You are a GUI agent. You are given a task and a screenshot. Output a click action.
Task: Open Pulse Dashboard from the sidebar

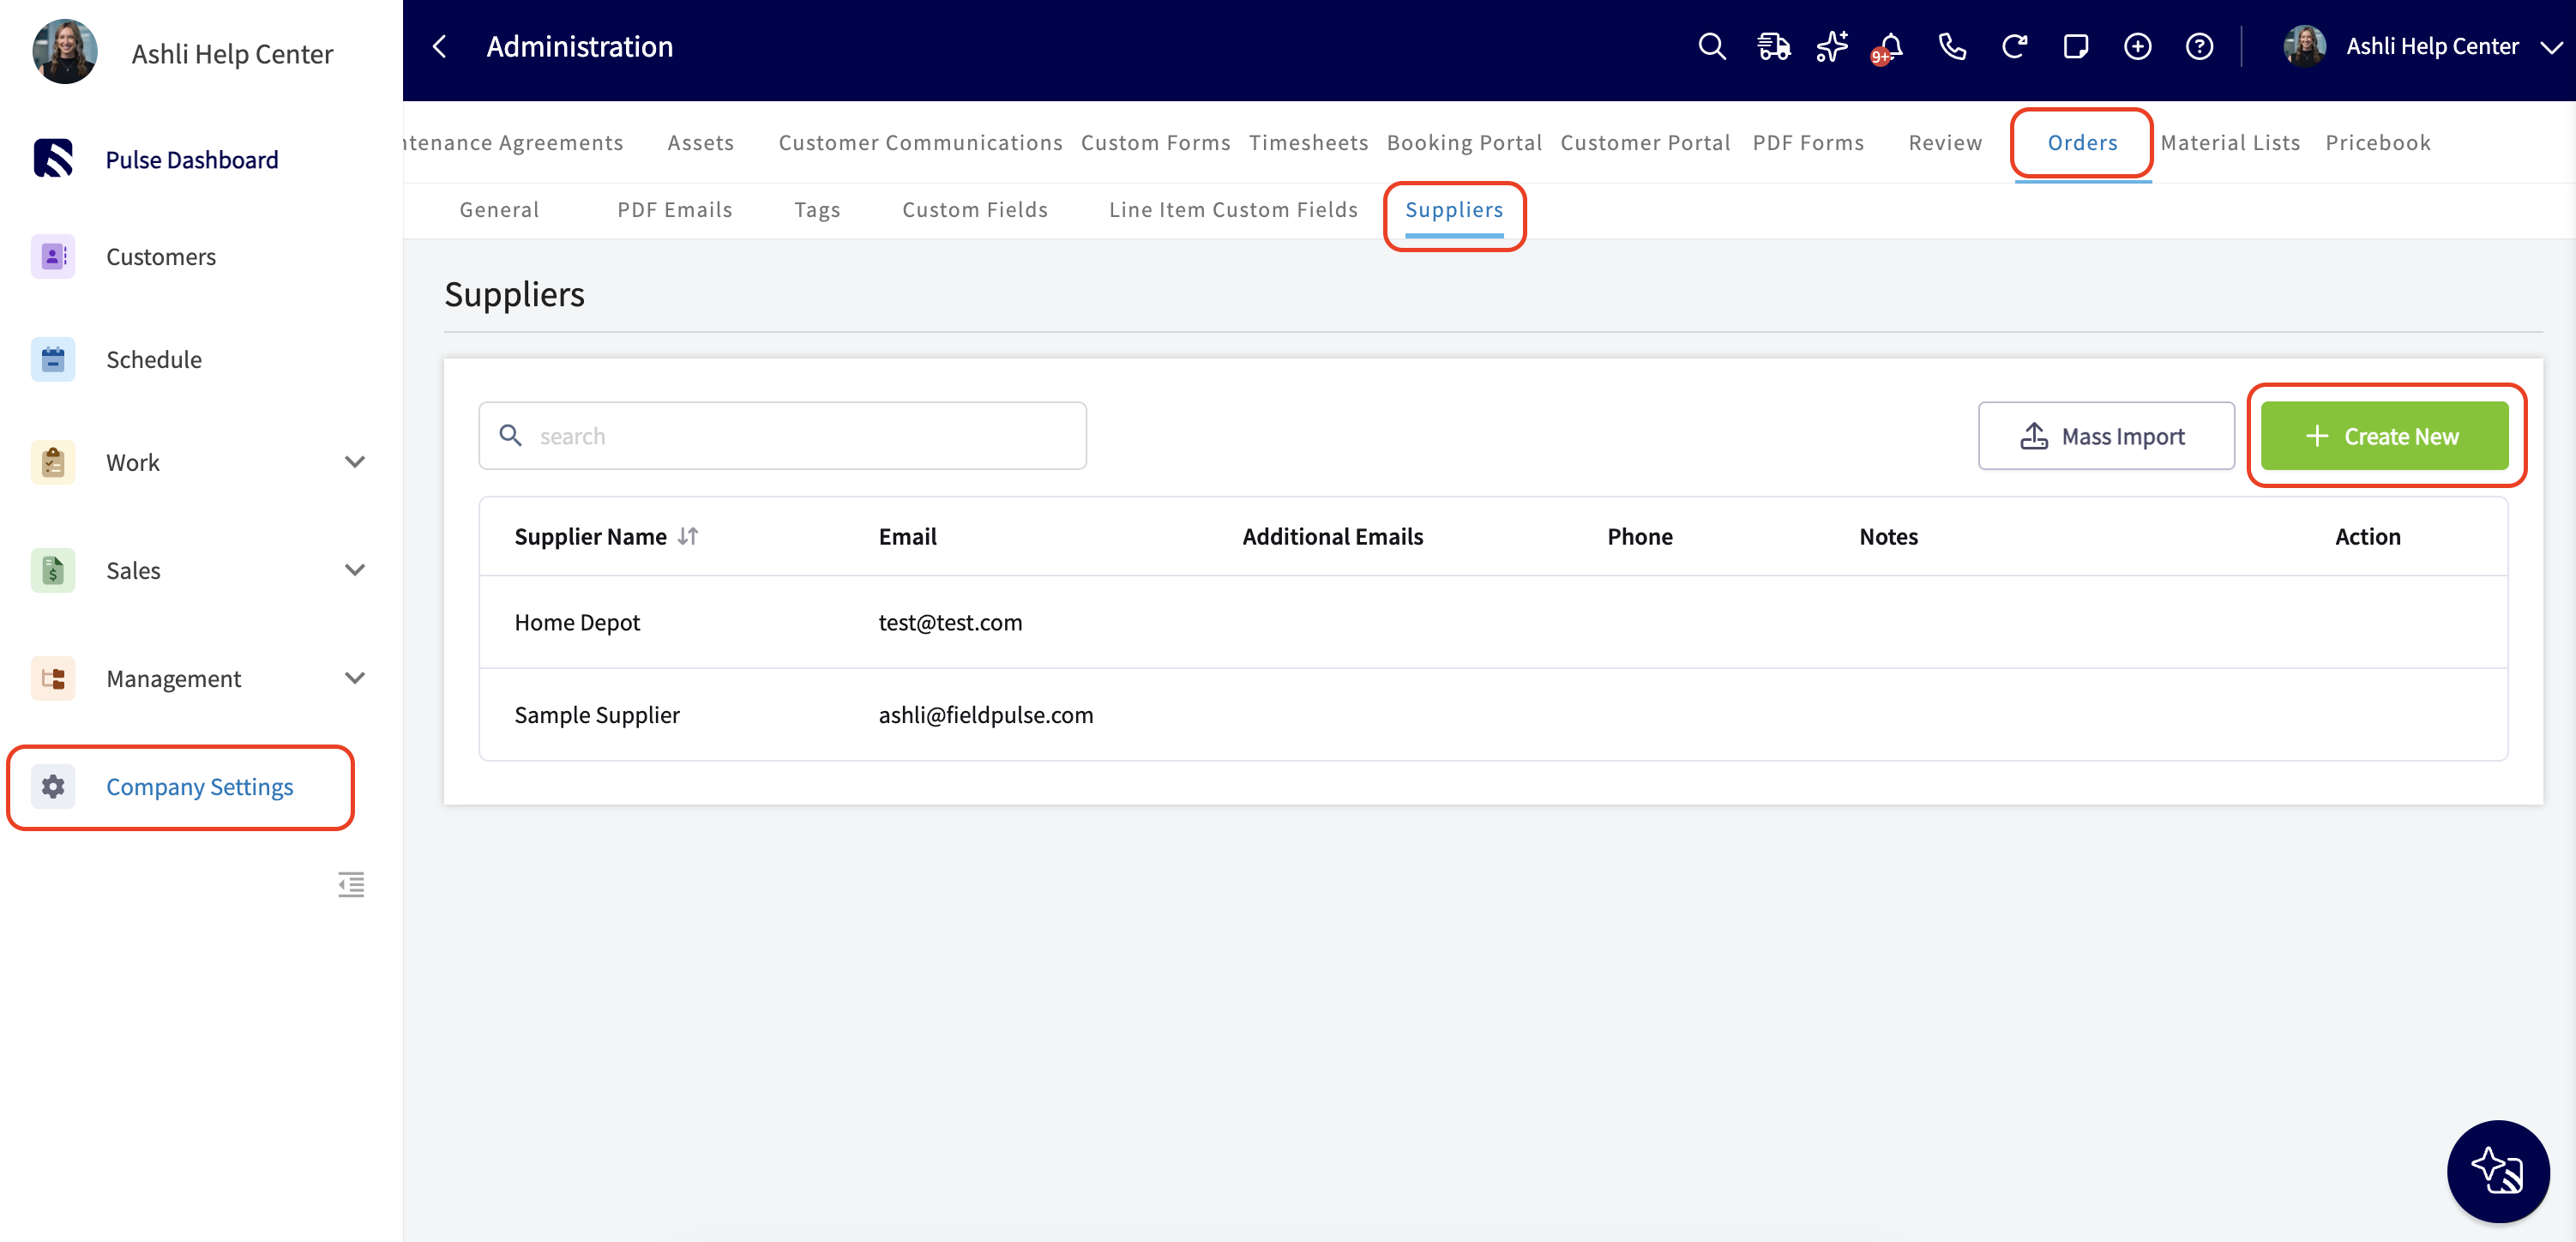(x=192, y=159)
